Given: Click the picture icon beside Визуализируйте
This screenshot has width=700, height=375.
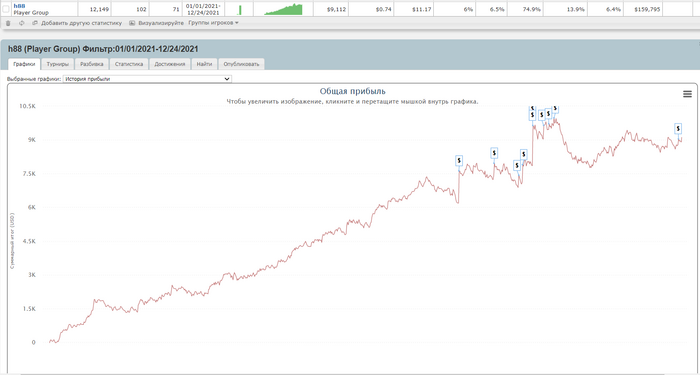Looking at the screenshot, I should [132, 23].
